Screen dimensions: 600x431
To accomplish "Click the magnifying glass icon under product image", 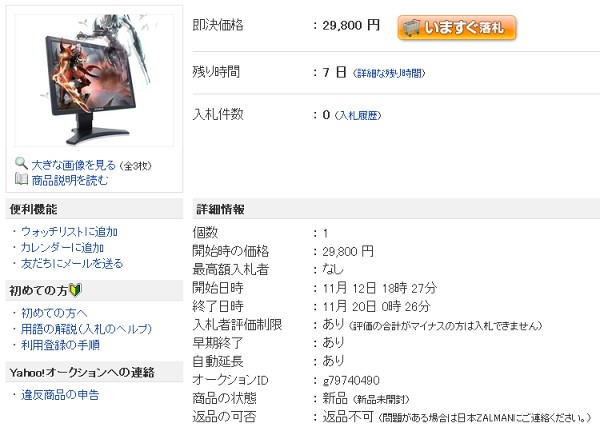I will point(21,163).
